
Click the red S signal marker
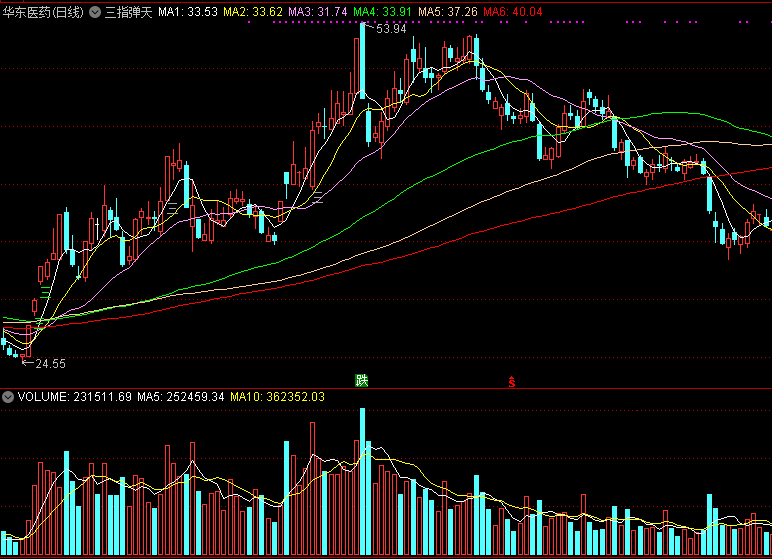[512, 382]
